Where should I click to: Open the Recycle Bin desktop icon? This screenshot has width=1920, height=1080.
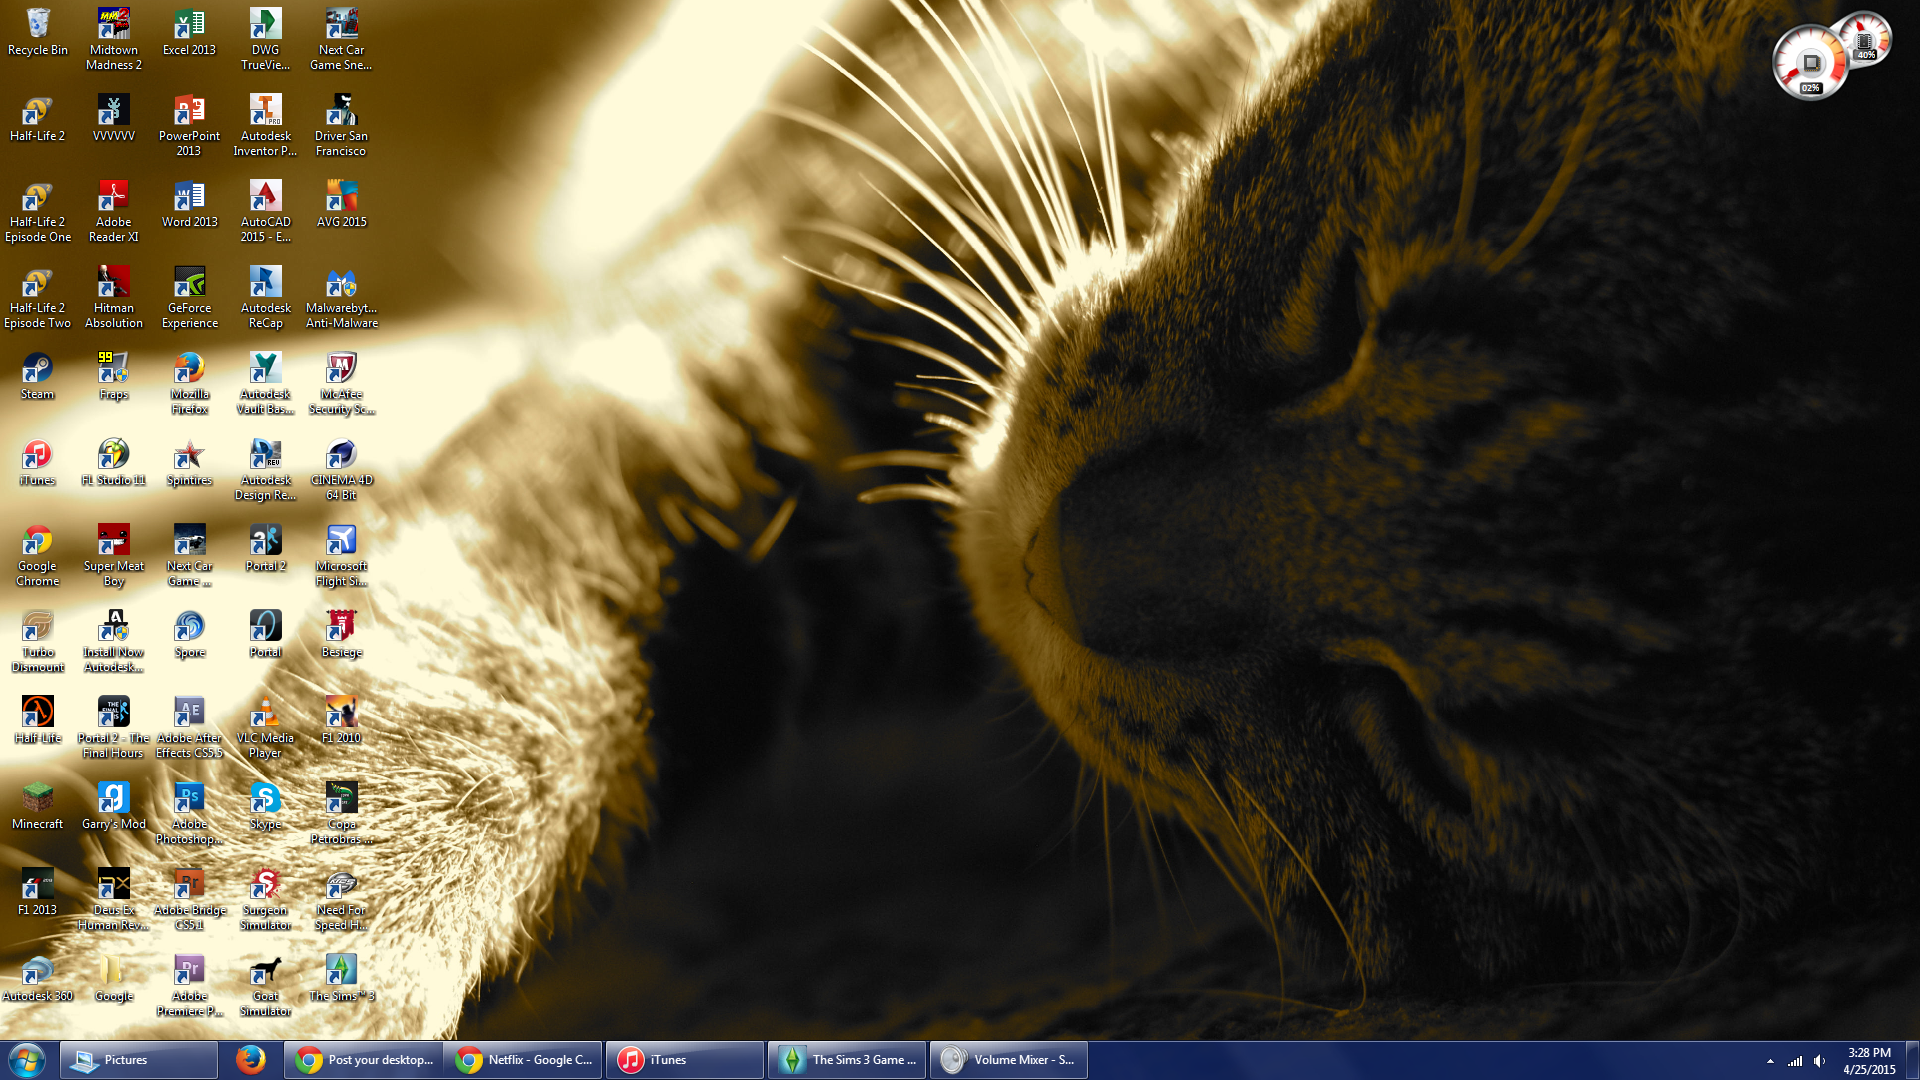pos(38,33)
